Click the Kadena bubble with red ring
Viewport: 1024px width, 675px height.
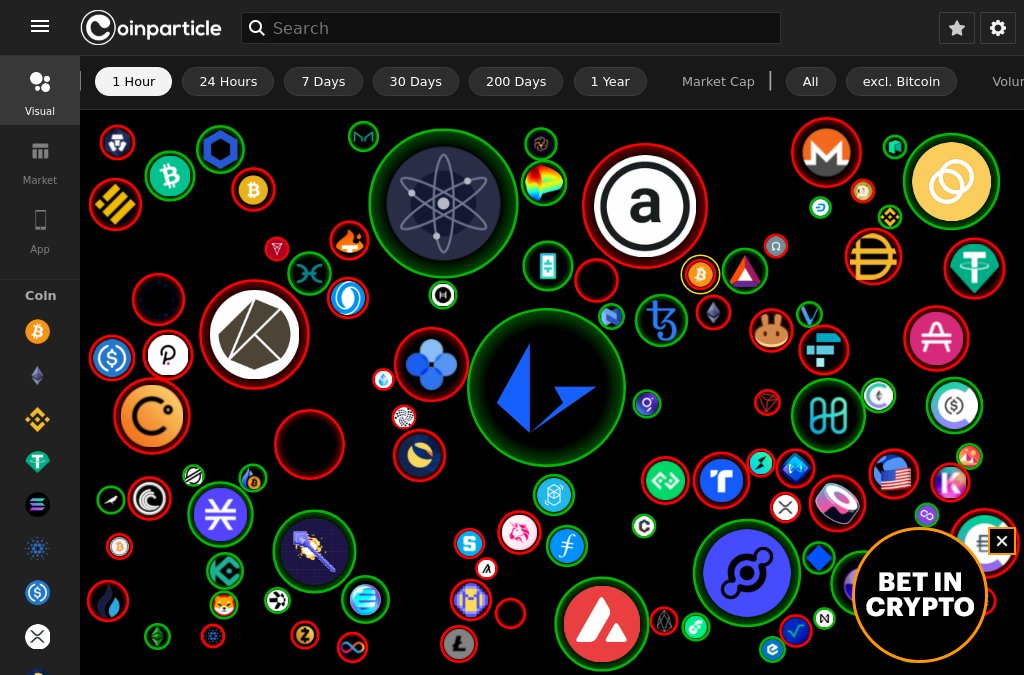[254, 335]
